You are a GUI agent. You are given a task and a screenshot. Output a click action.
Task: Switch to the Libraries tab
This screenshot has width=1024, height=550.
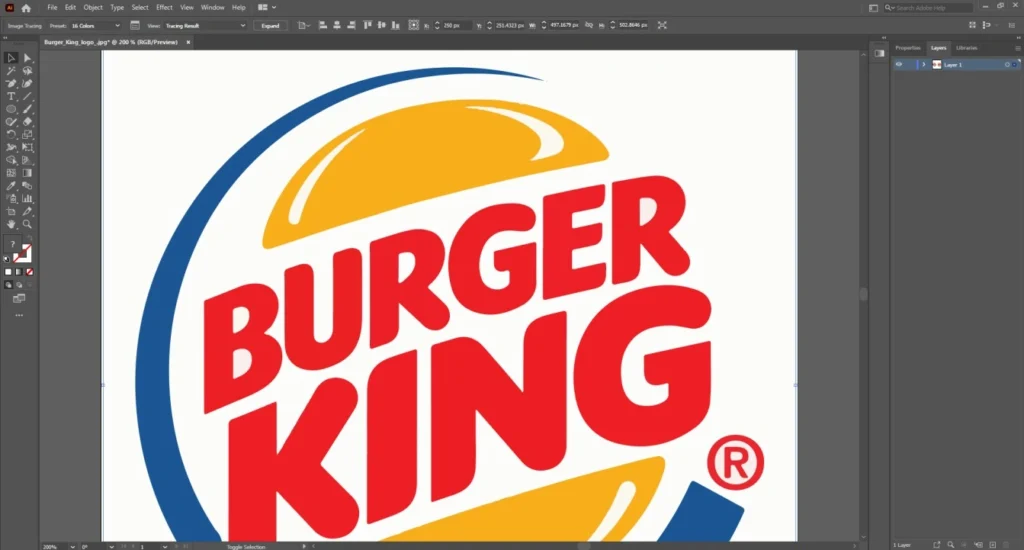pos(967,48)
